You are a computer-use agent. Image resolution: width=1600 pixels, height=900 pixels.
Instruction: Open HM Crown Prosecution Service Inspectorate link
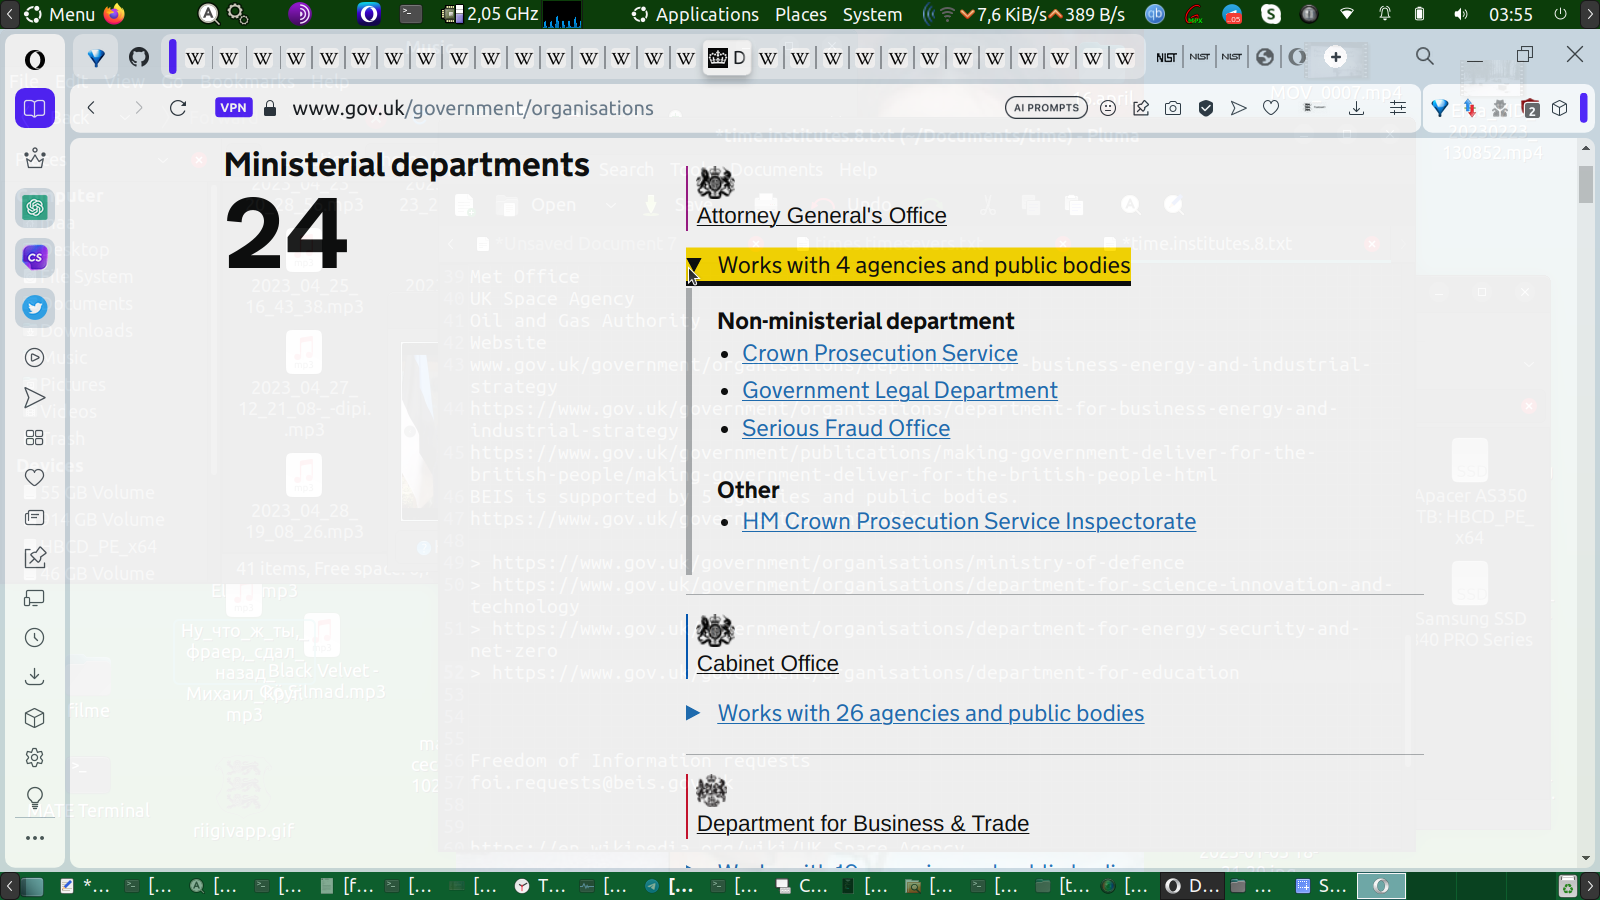969,521
